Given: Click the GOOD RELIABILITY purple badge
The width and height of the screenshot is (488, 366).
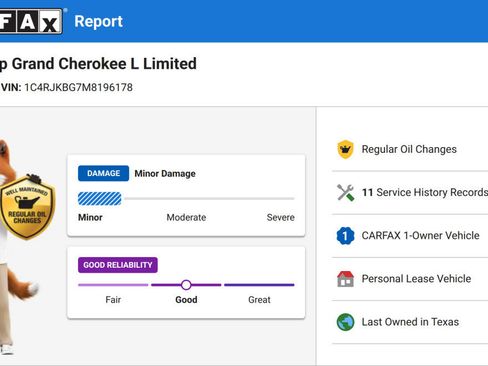Looking at the screenshot, I should [118, 265].
